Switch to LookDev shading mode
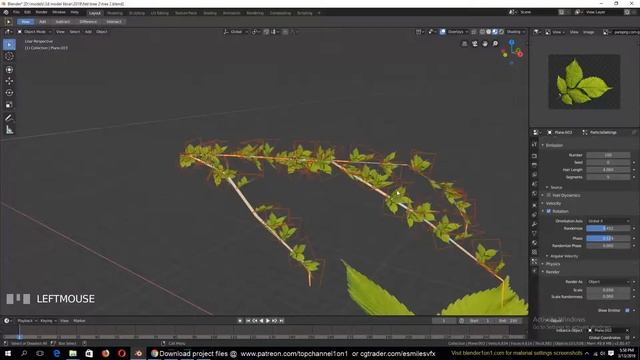 click(495, 32)
